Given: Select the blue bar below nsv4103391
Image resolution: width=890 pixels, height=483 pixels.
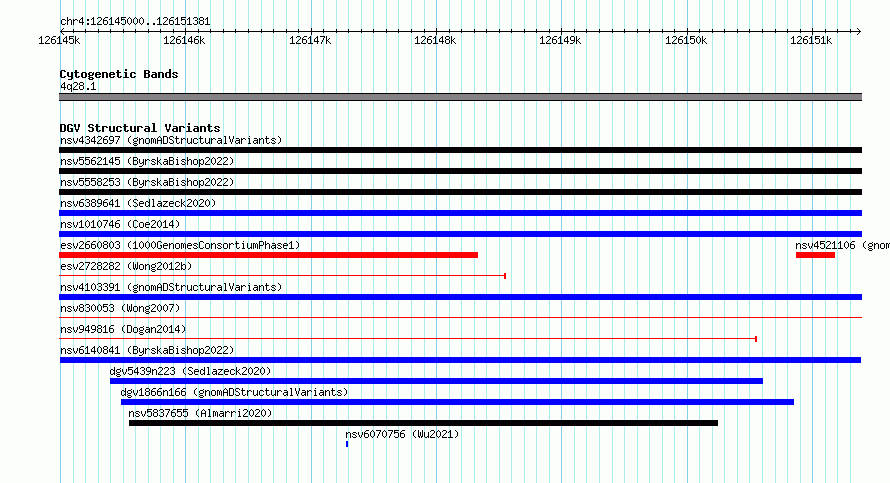Looking at the screenshot, I should point(460,297).
